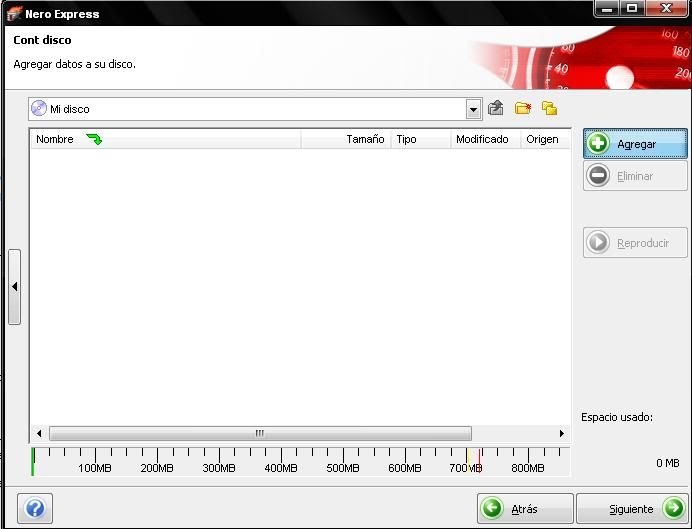Click the Agregar button
Viewport: 692px width, 529px height.
pos(635,144)
